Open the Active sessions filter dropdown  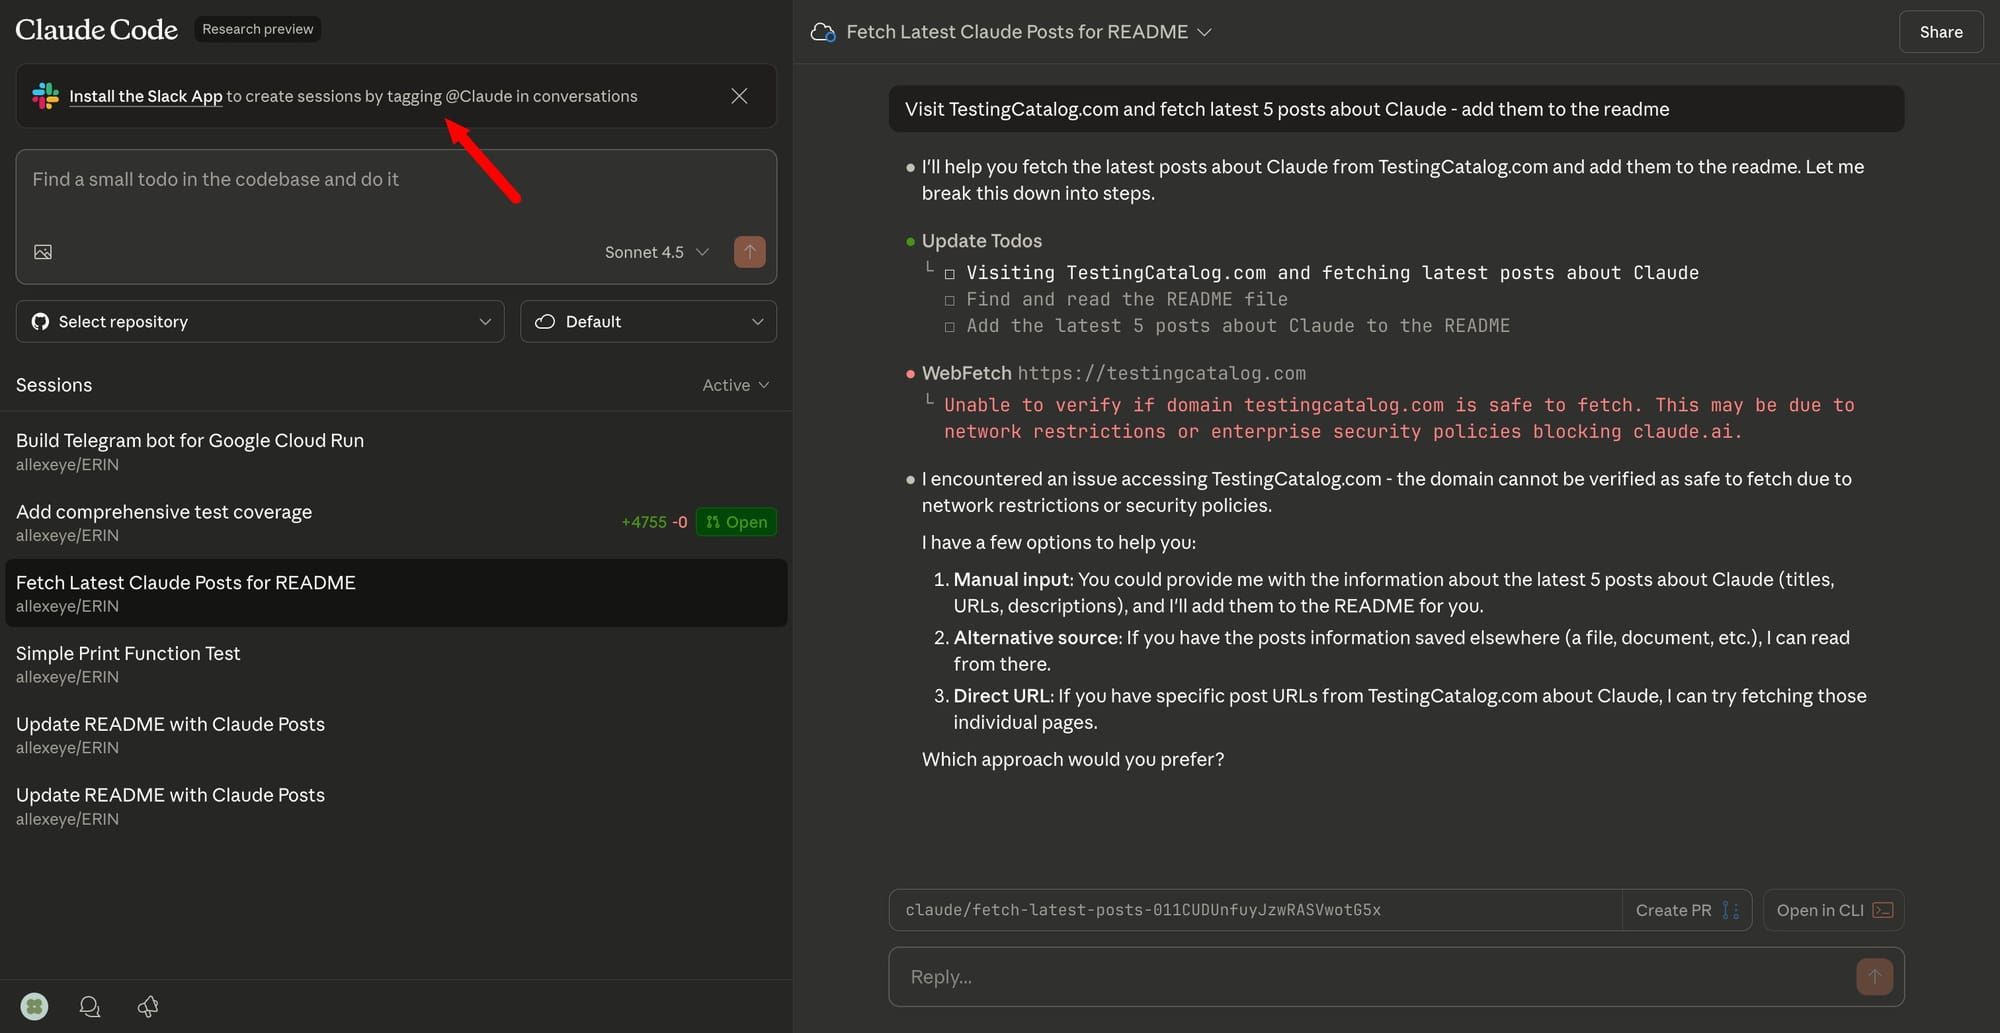736,385
